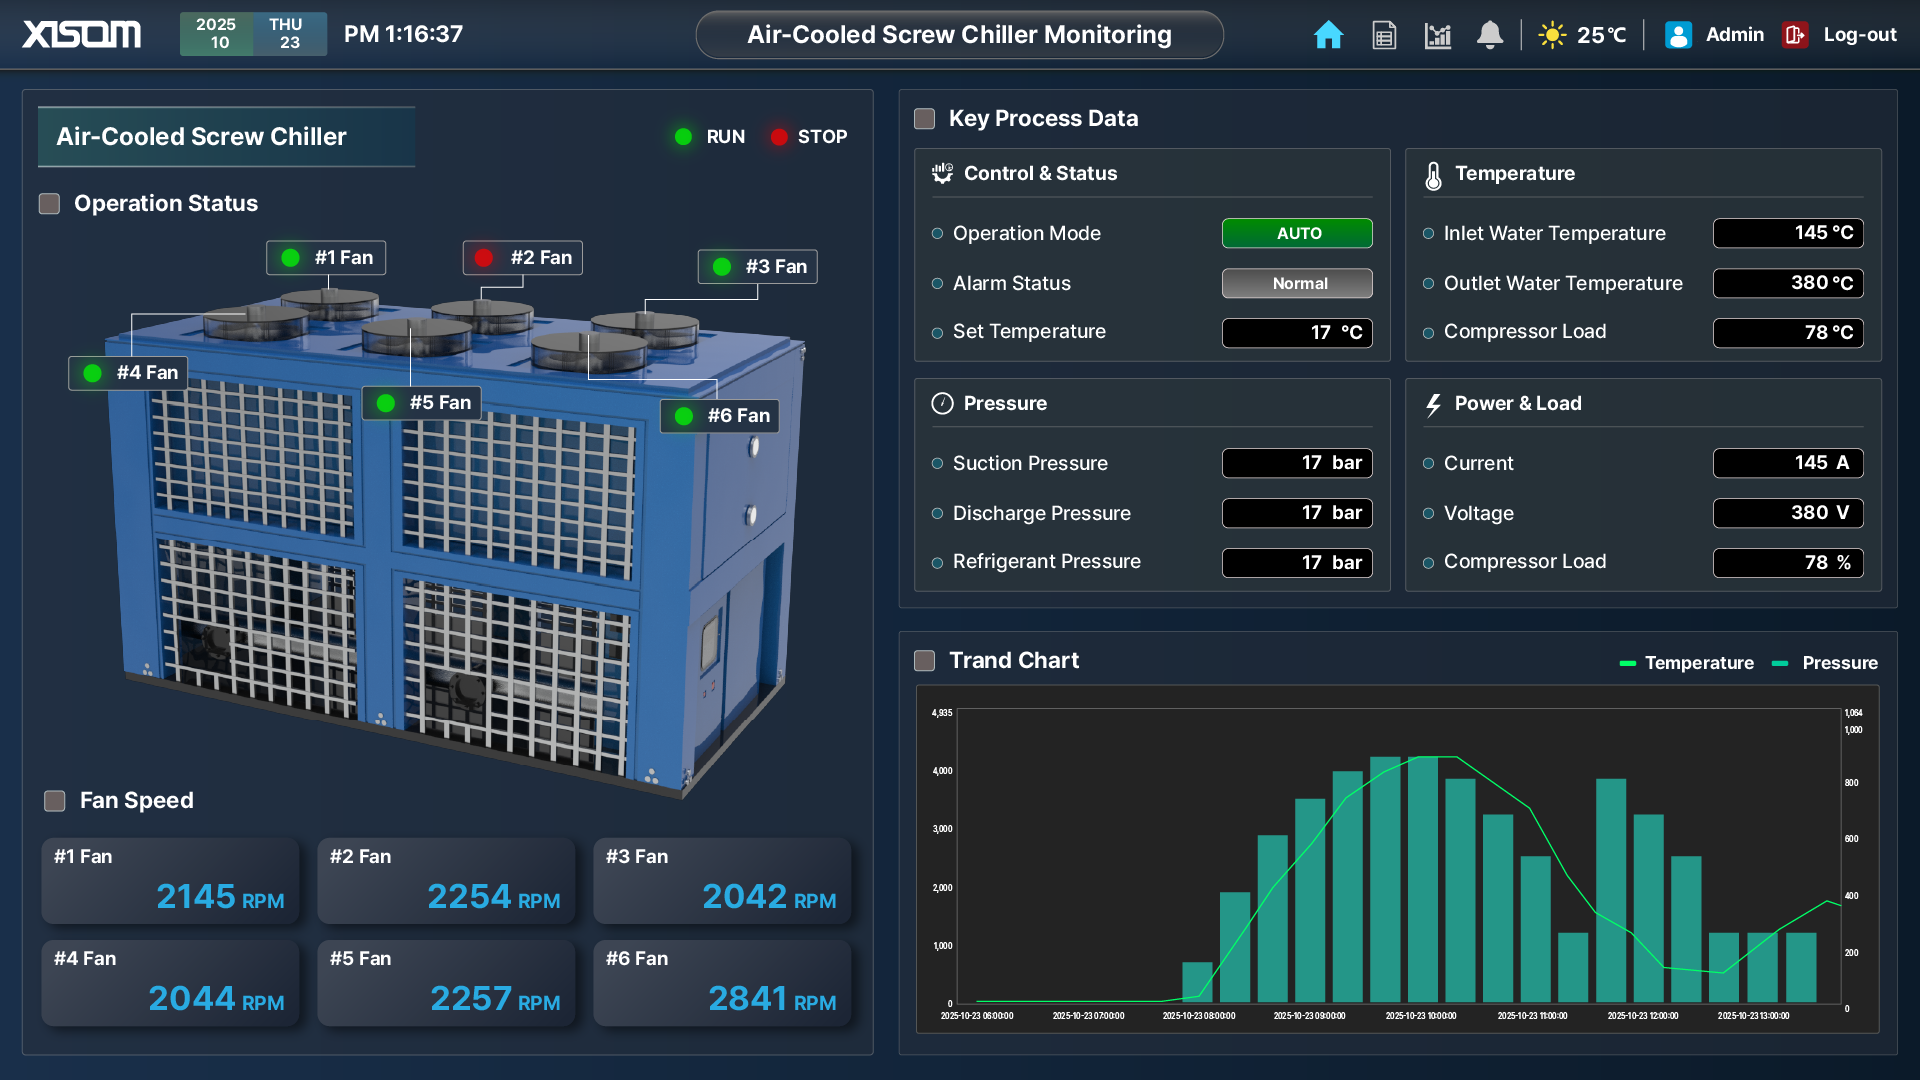
Task: Click the Admin user profile icon
Action: point(1677,34)
